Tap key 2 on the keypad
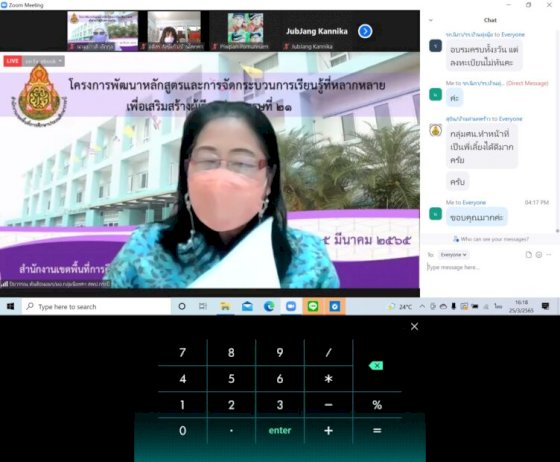The height and width of the screenshot is (462, 560). [x=231, y=405]
